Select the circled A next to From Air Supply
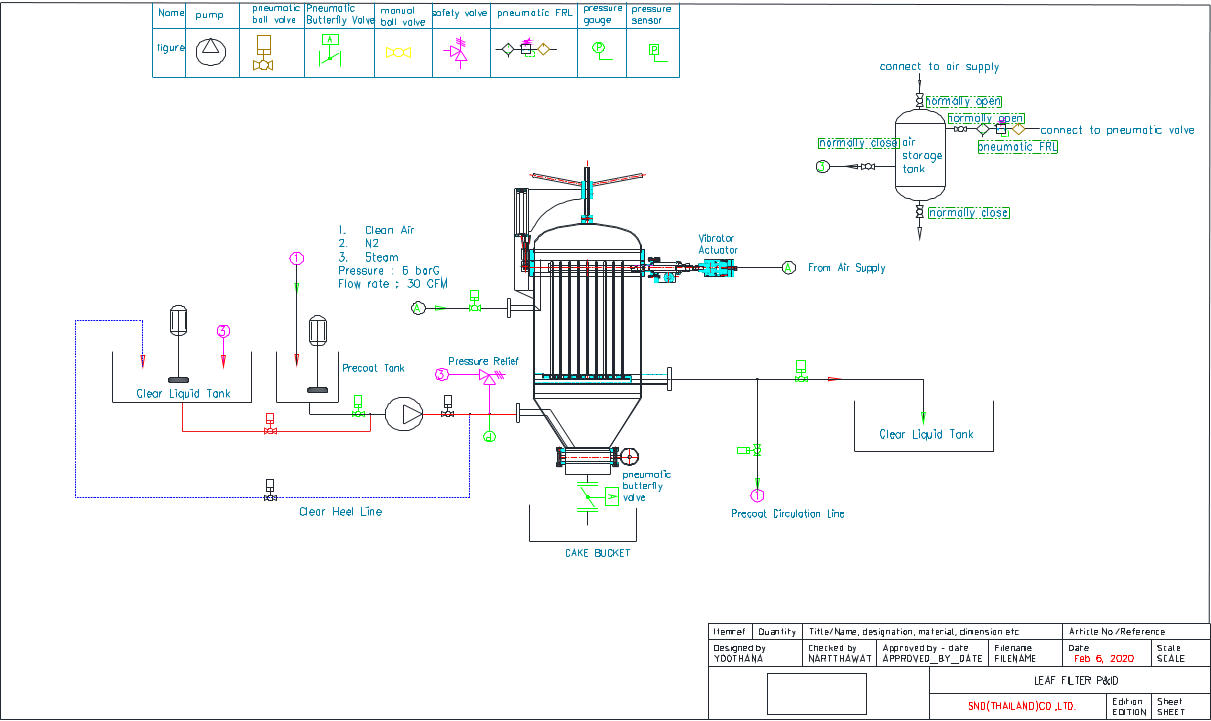Viewport: 1211px width, 721px height. click(788, 268)
